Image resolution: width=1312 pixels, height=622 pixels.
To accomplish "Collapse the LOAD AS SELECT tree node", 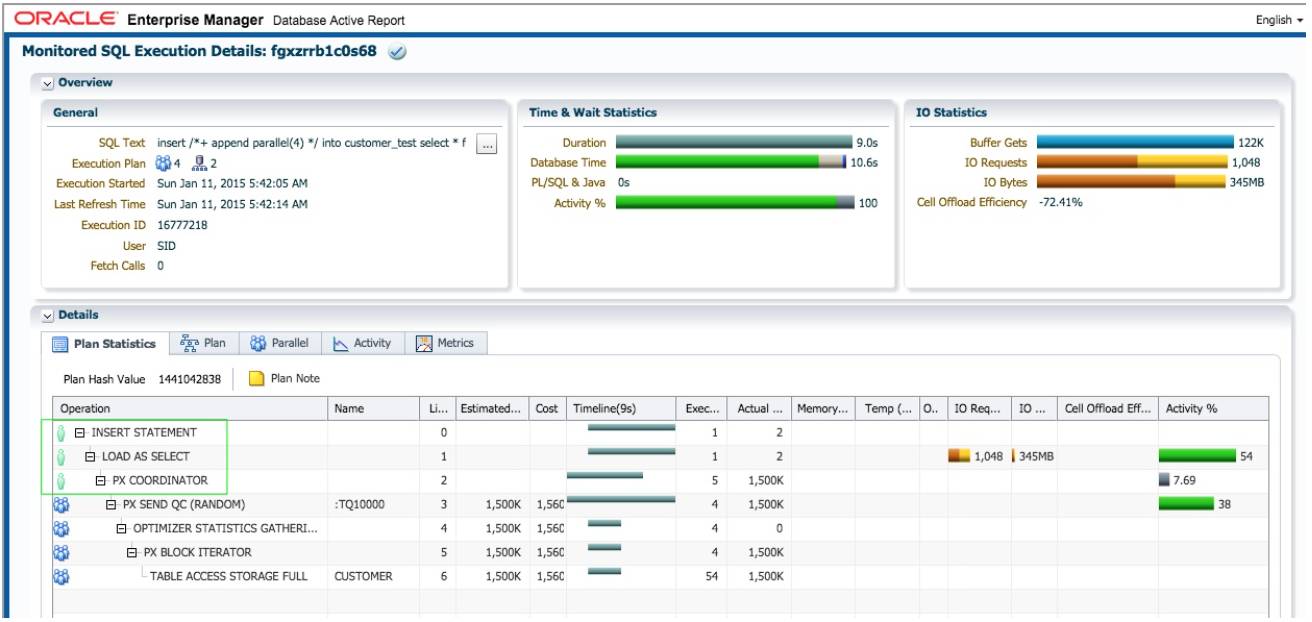I will point(90,457).
